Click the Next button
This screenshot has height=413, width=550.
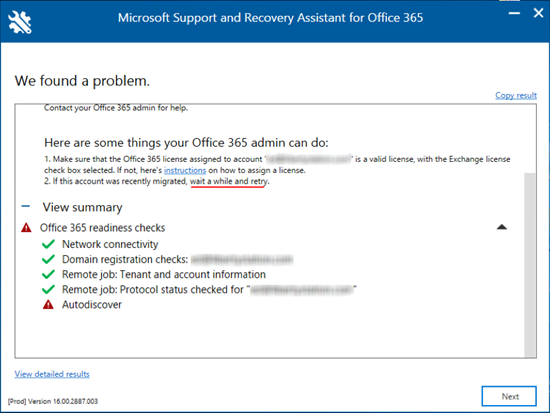pos(509,396)
